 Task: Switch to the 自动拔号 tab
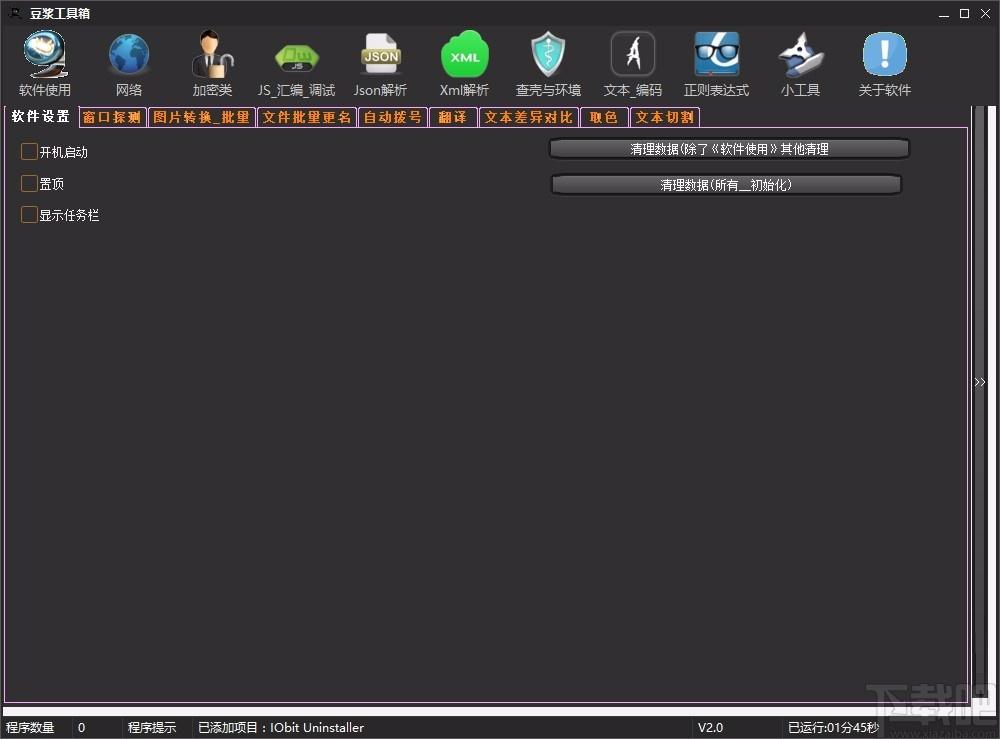393,117
